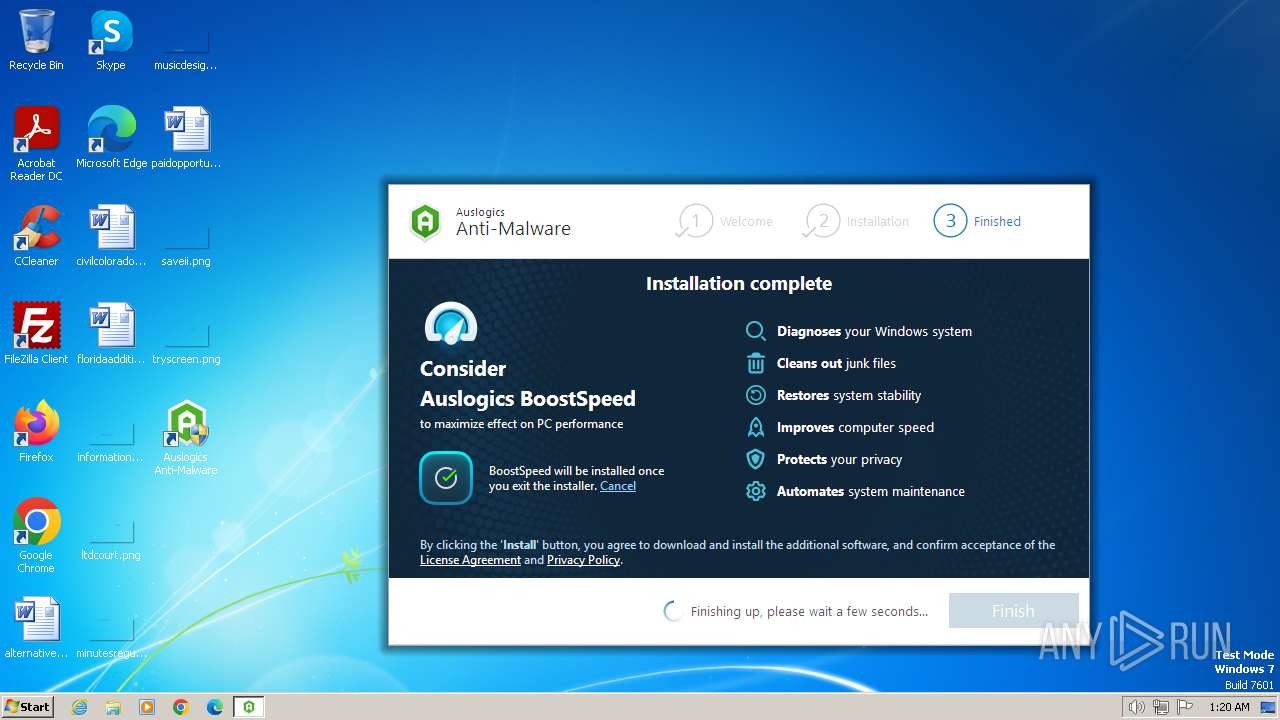Viewport: 1280px width, 720px height.
Task: Select the Finished step 3 indicator
Action: pos(978,221)
